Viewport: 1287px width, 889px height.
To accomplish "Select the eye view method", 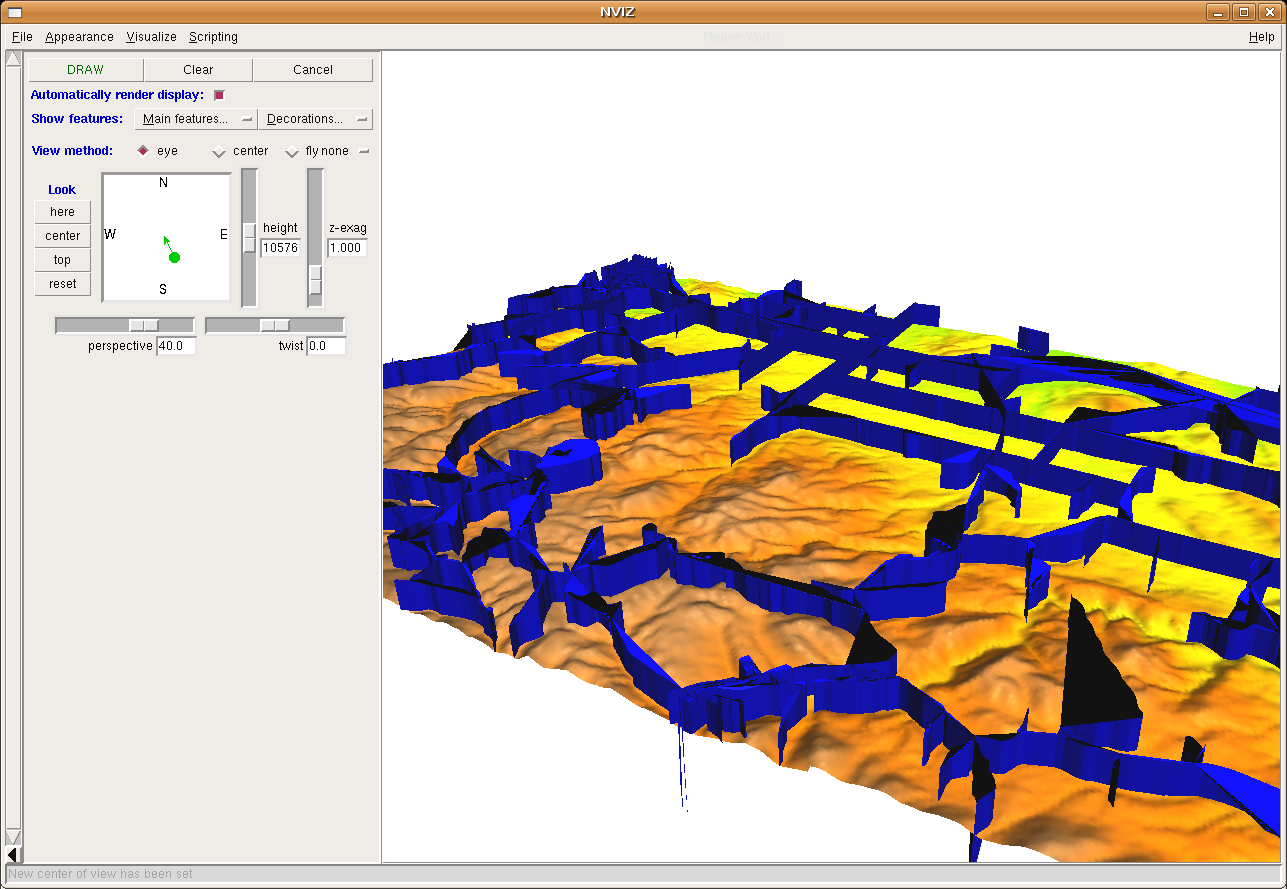I will (143, 151).
